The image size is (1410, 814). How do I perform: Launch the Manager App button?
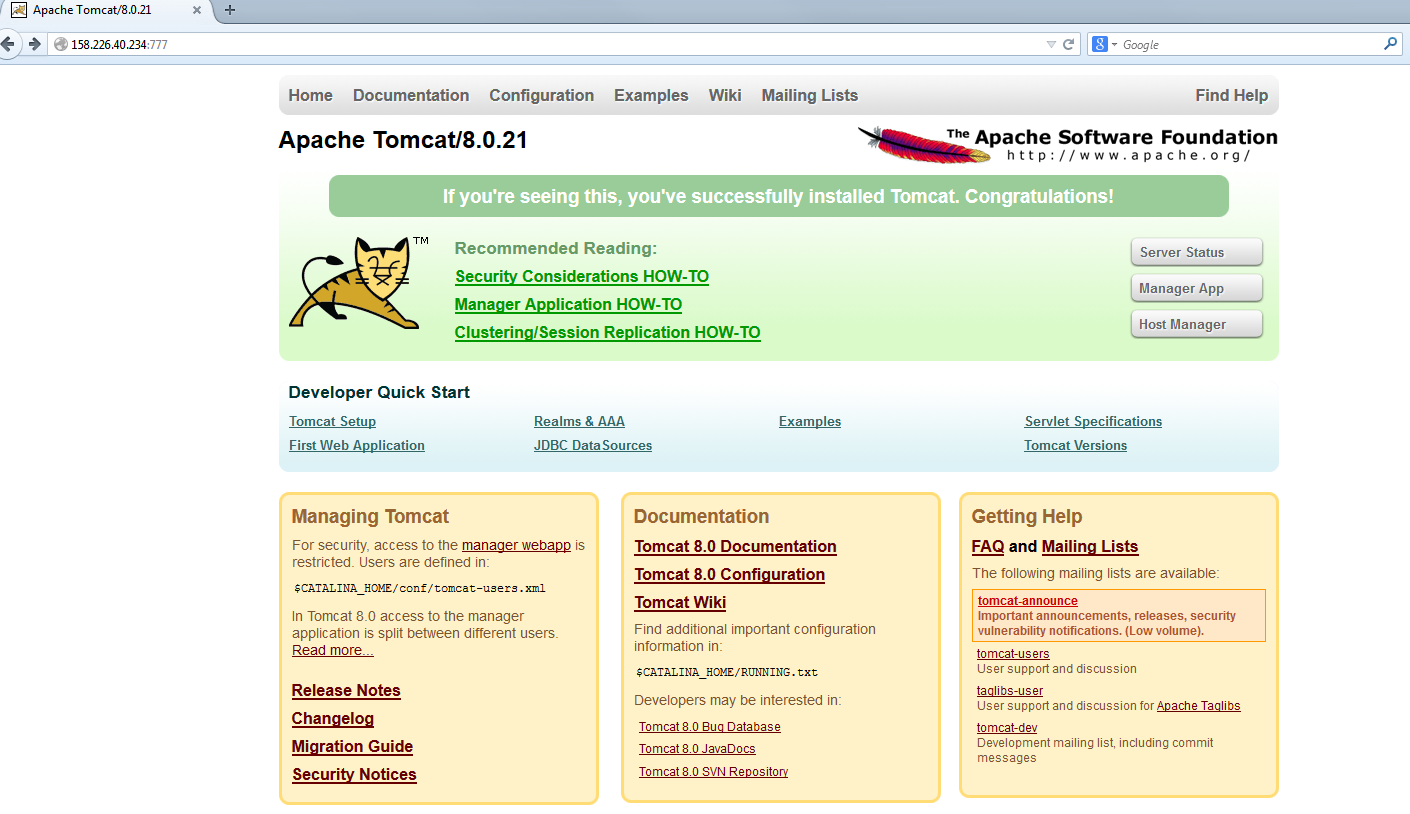coord(1197,288)
